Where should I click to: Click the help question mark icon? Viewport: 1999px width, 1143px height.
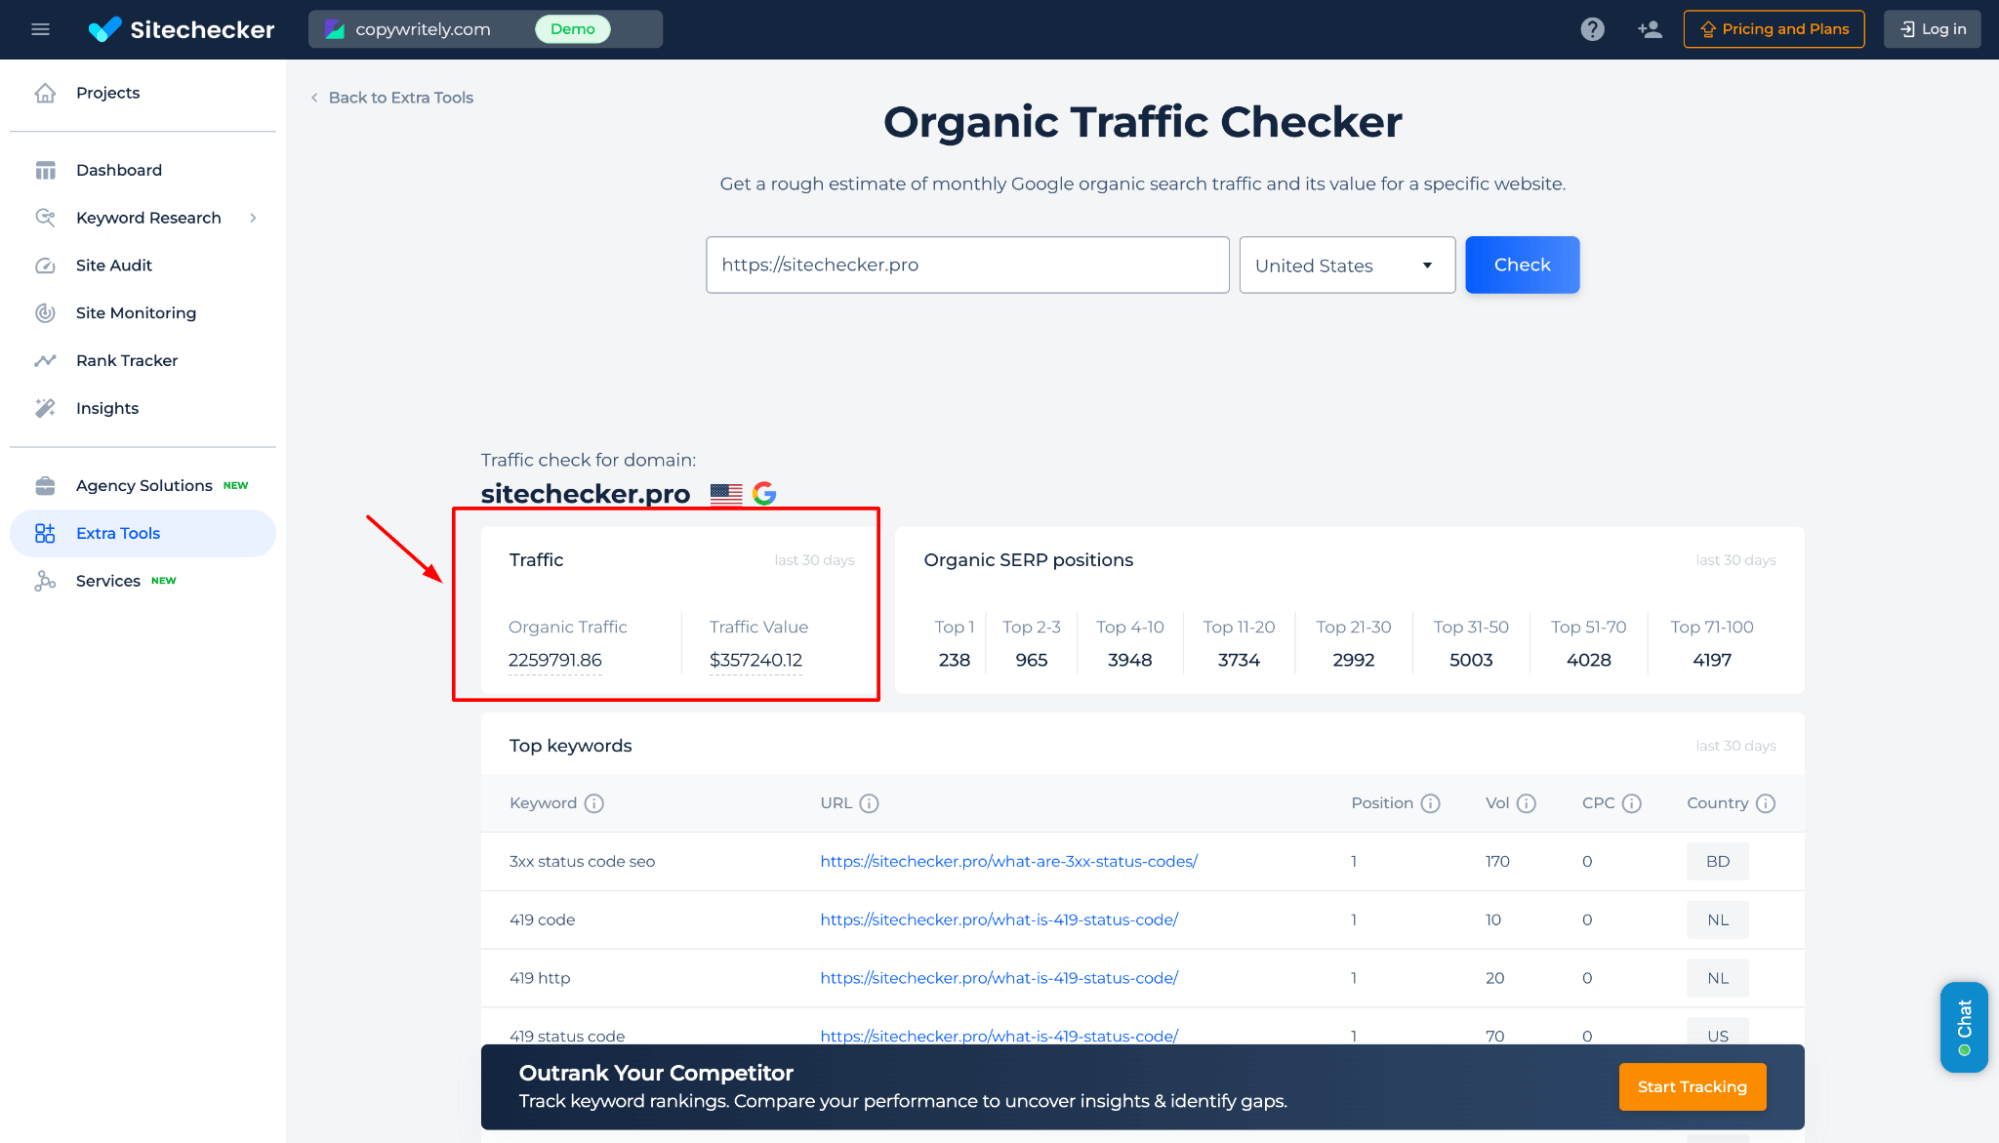click(x=1592, y=29)
